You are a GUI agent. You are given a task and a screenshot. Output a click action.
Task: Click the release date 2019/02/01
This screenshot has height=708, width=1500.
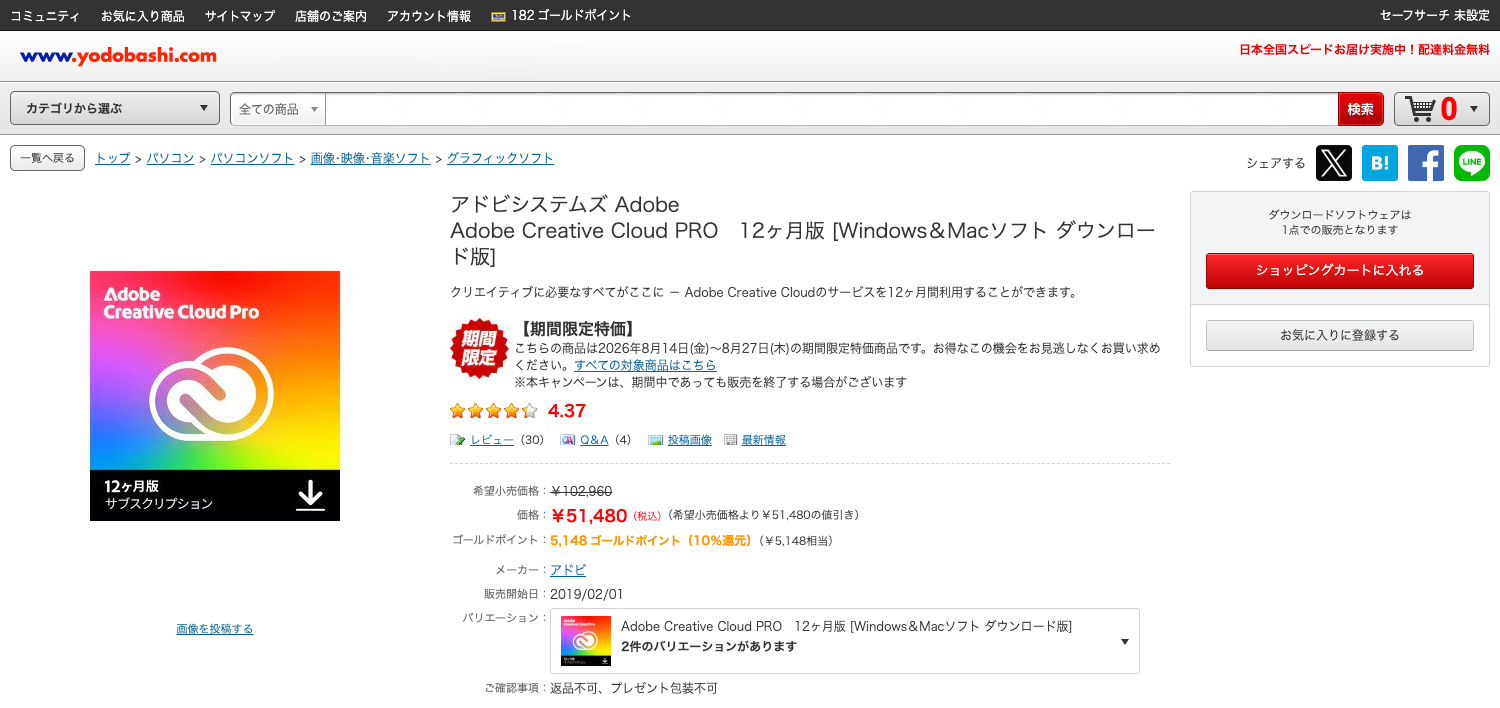[x=587, y=594]
